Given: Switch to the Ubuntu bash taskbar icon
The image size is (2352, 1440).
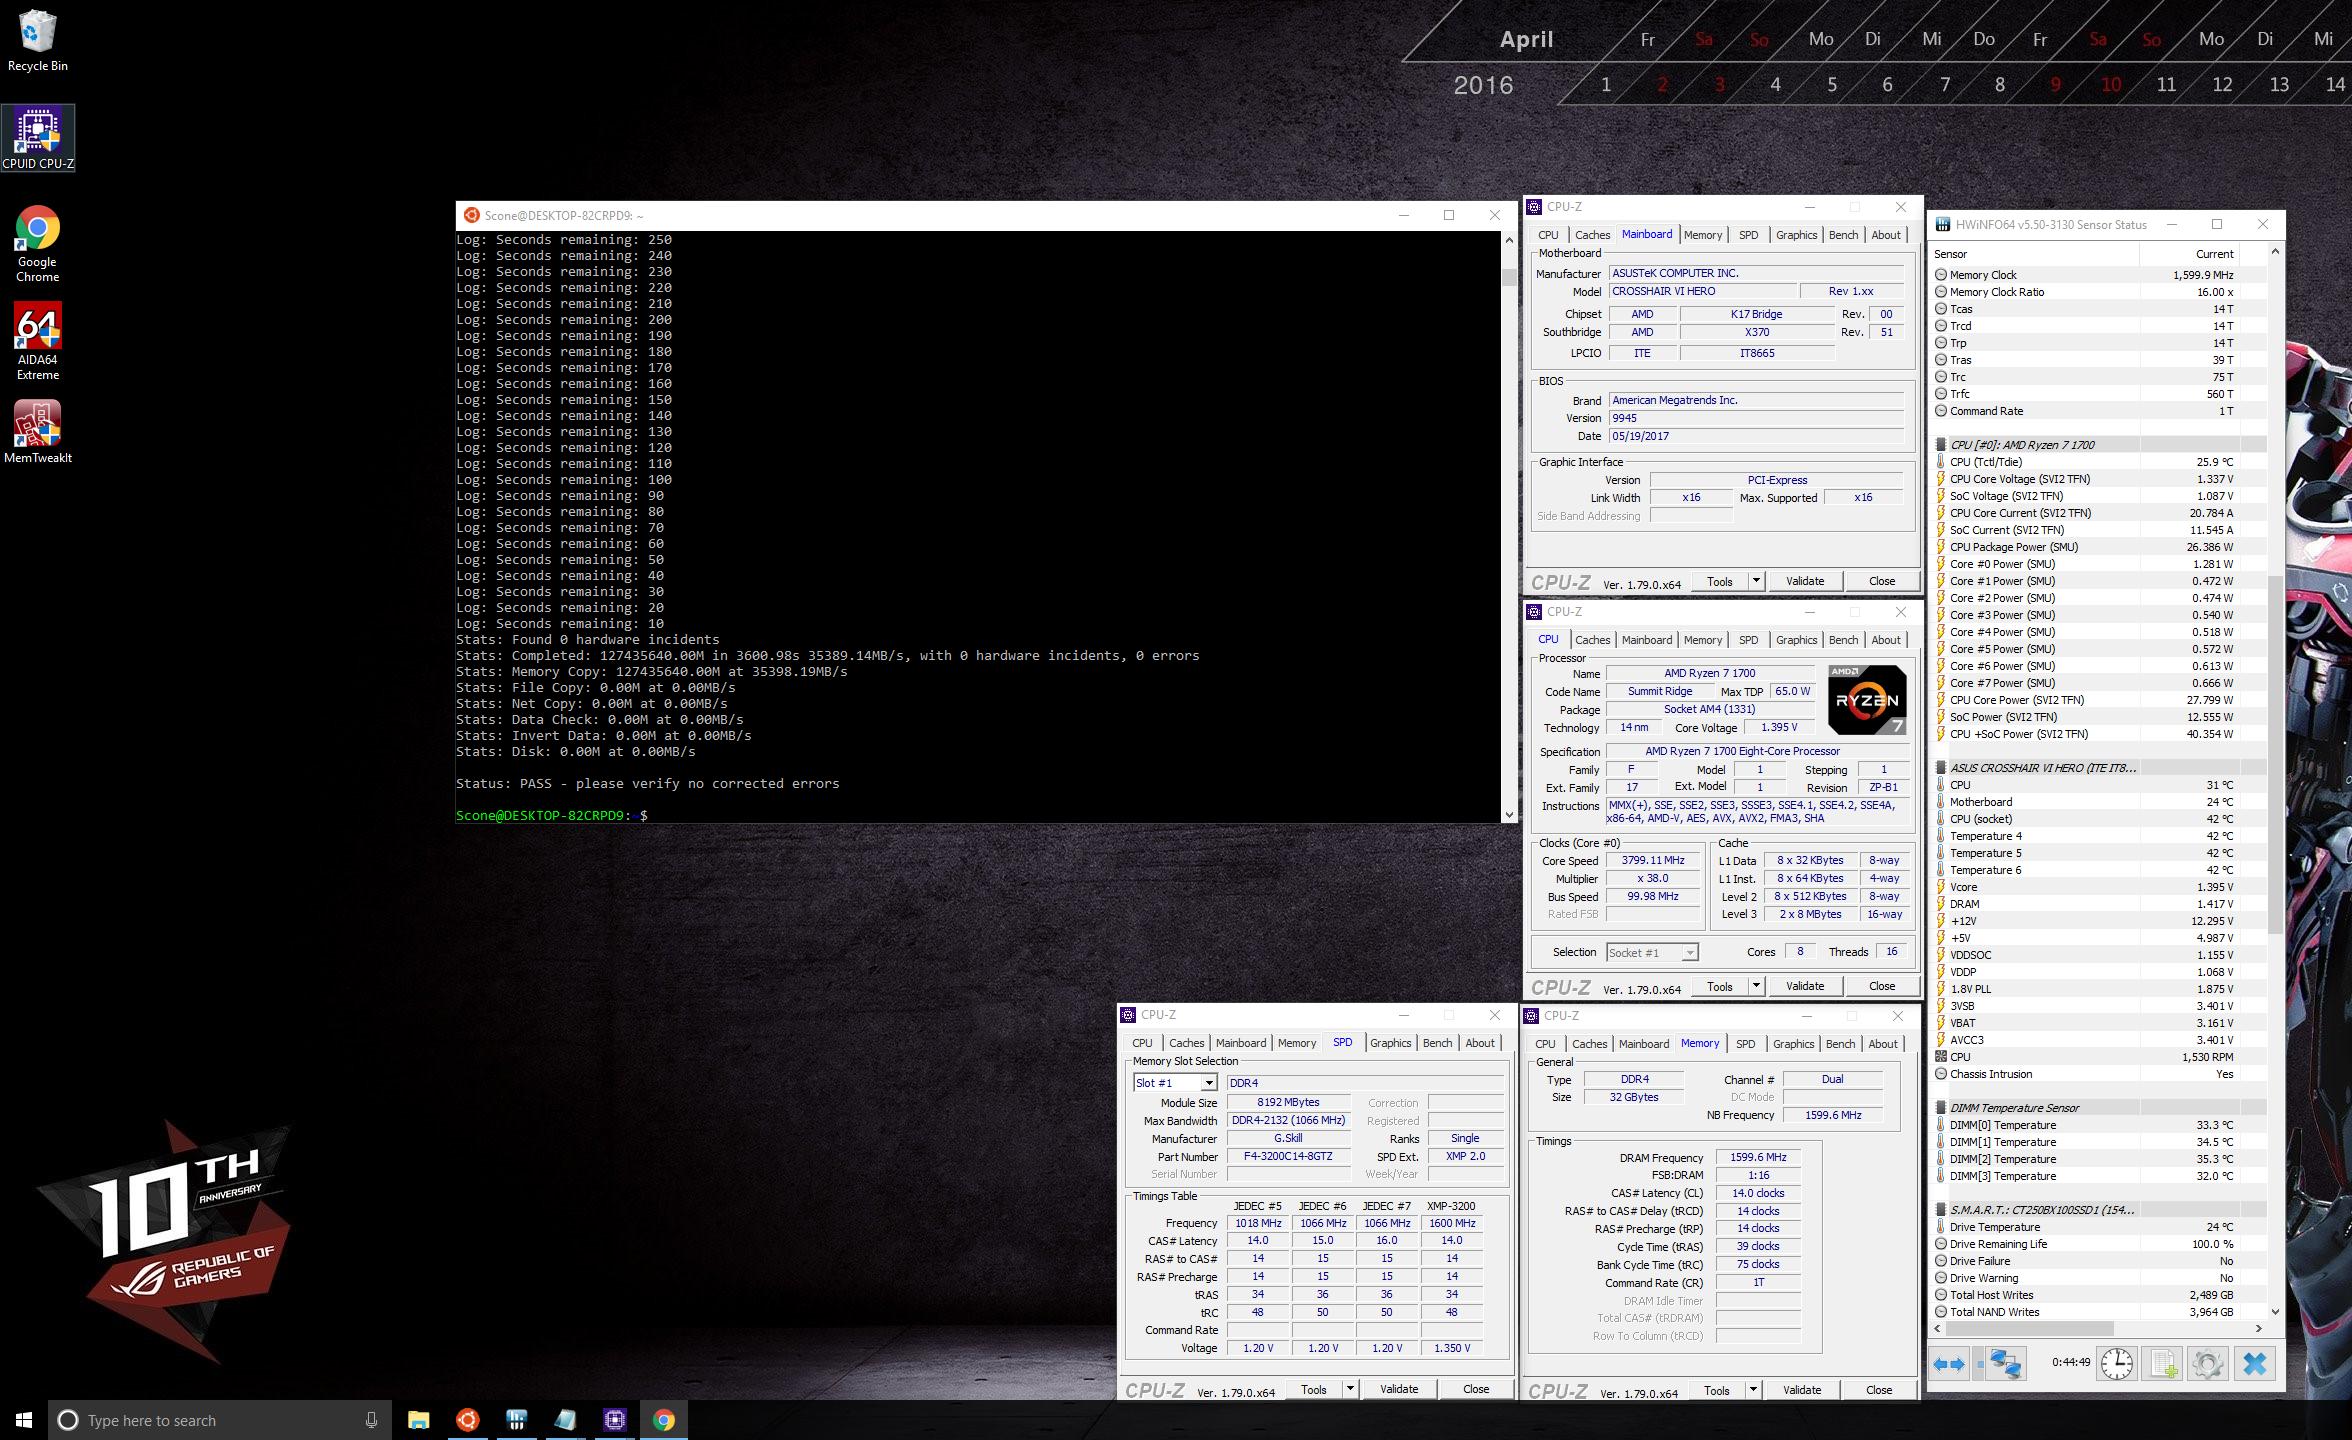Looking at the screenshot, I should (467, 1420).
